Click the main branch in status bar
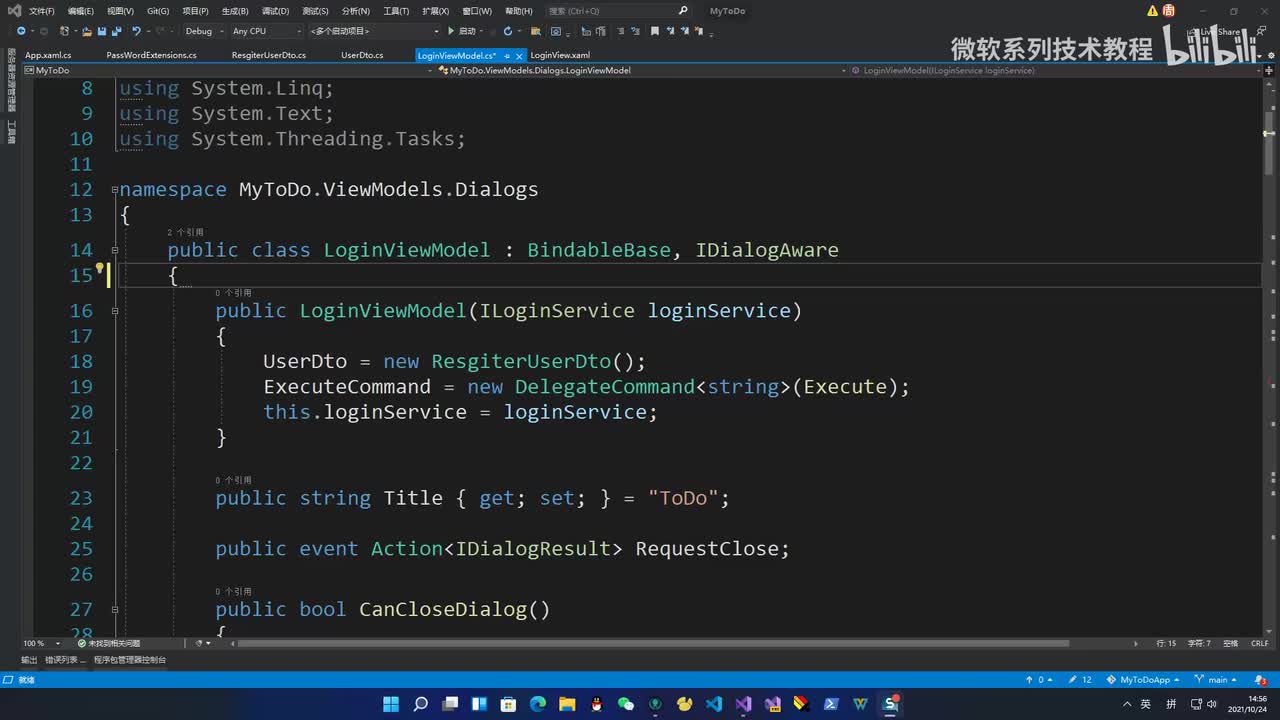Screen dimensions: 1280x720 (1217, 680)
